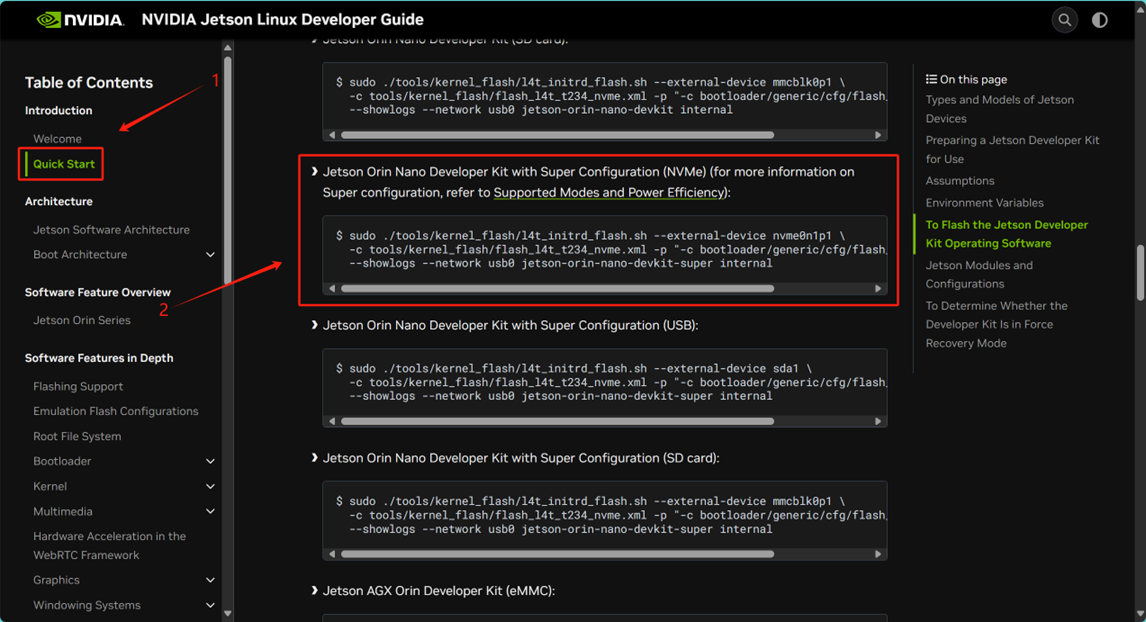Image resolution: width=1146 pixels, height=622 pixels.
Task: Open the Bootloader page
Action: [62, 461]
